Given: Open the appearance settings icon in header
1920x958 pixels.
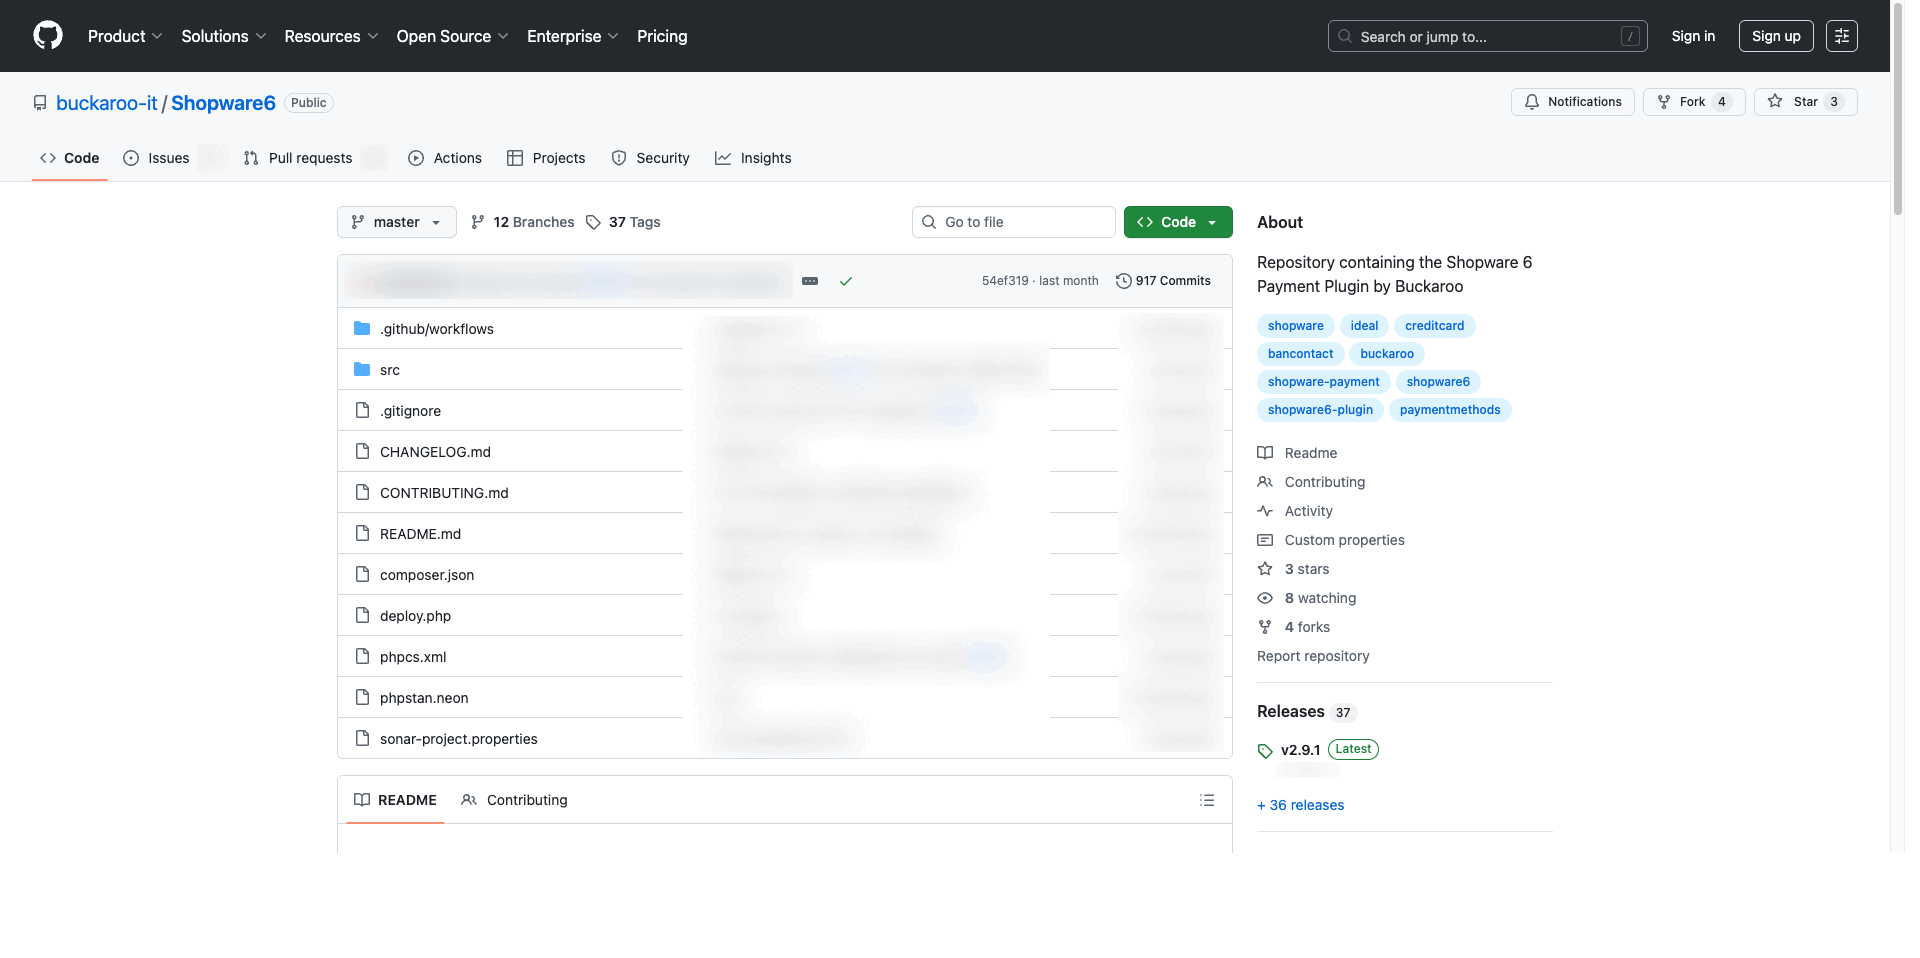Looking at the screenshot, I should [x=1841, y=36].
